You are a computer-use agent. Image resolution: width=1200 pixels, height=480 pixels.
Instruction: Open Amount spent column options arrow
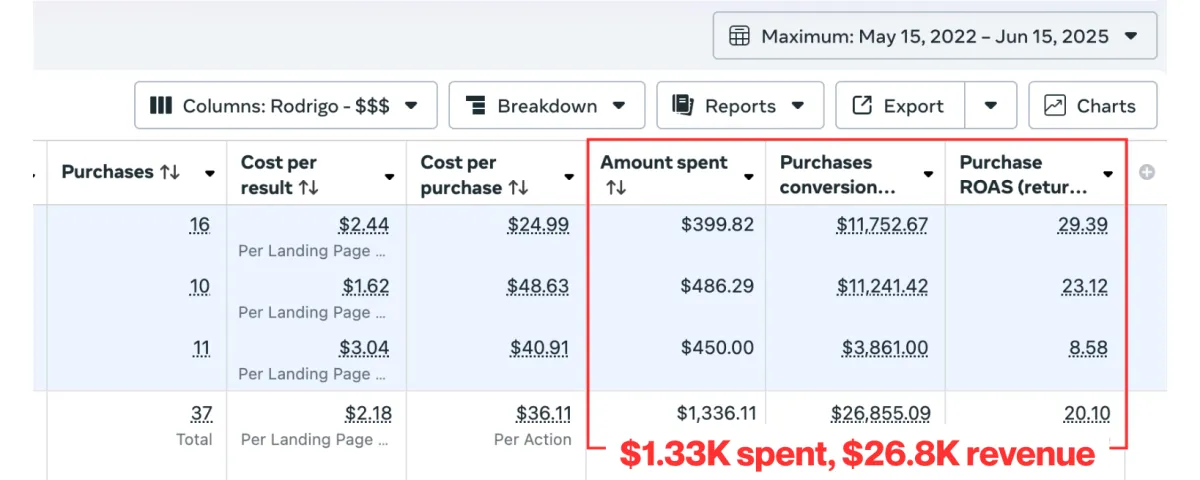pyautogui.click(x=748, y=175)
